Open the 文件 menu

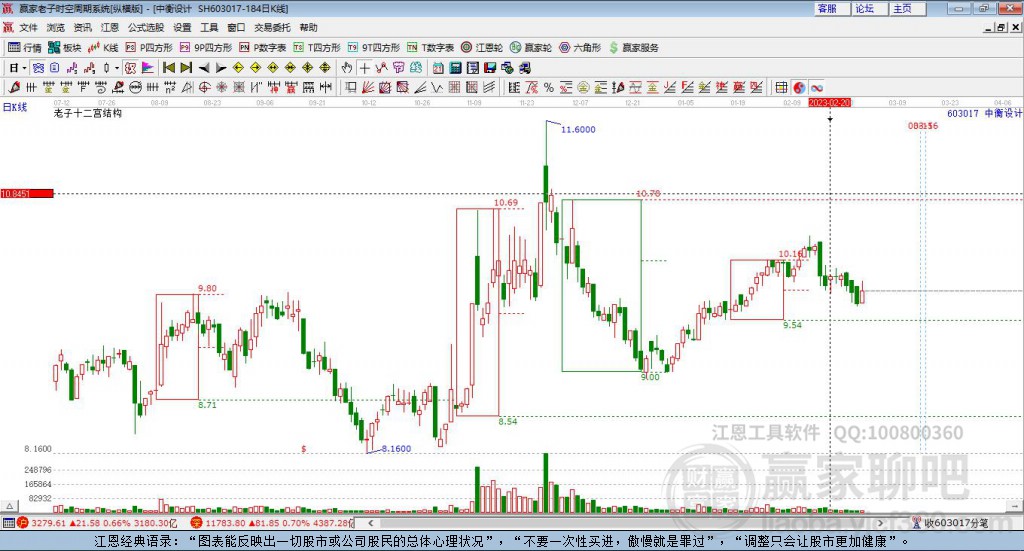pos(29,27)
